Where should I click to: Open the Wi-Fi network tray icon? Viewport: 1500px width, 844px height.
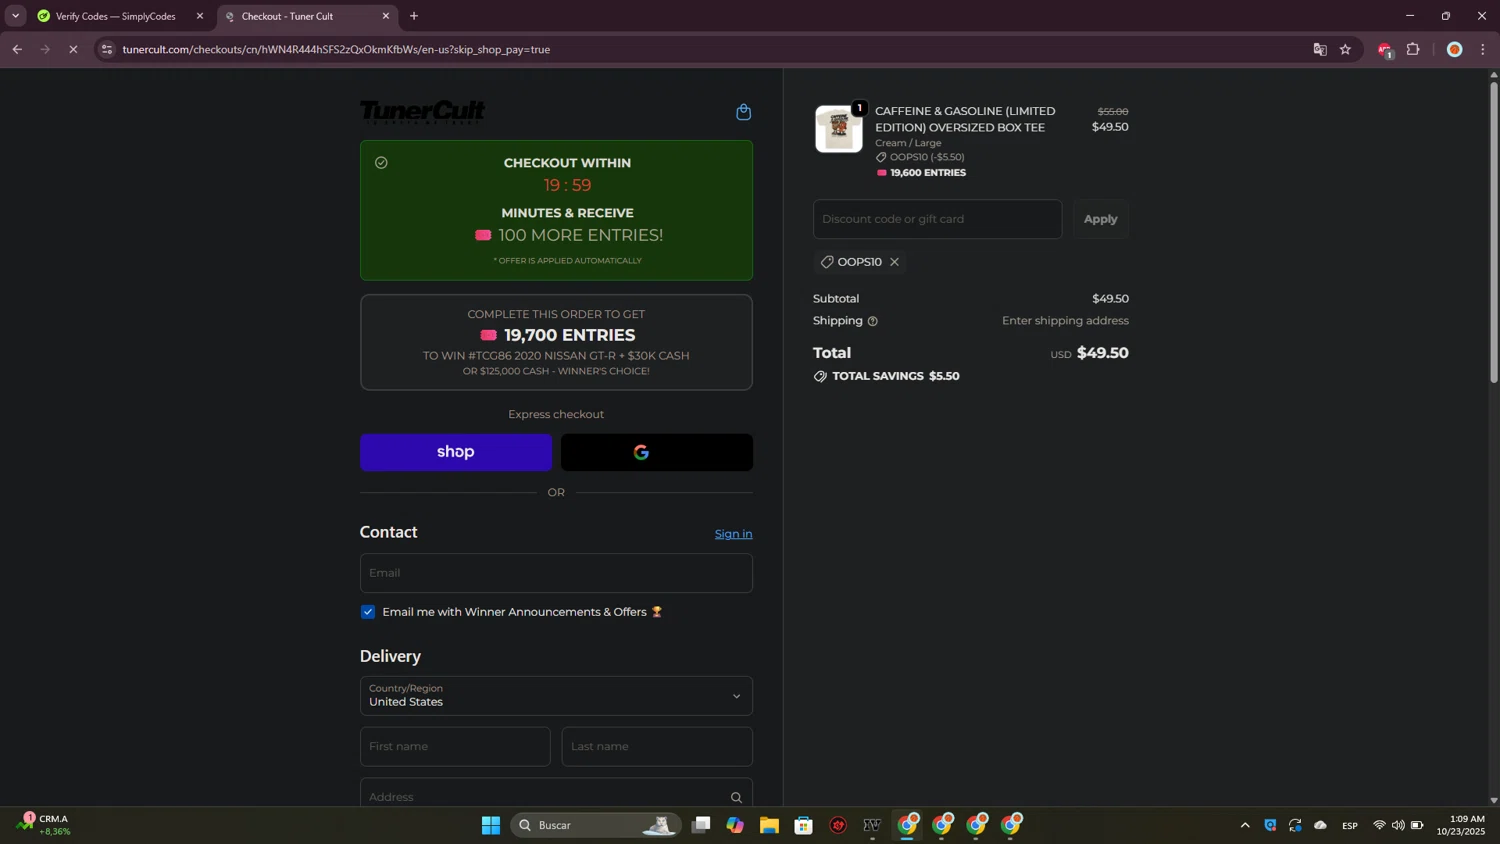[1379, 825]
